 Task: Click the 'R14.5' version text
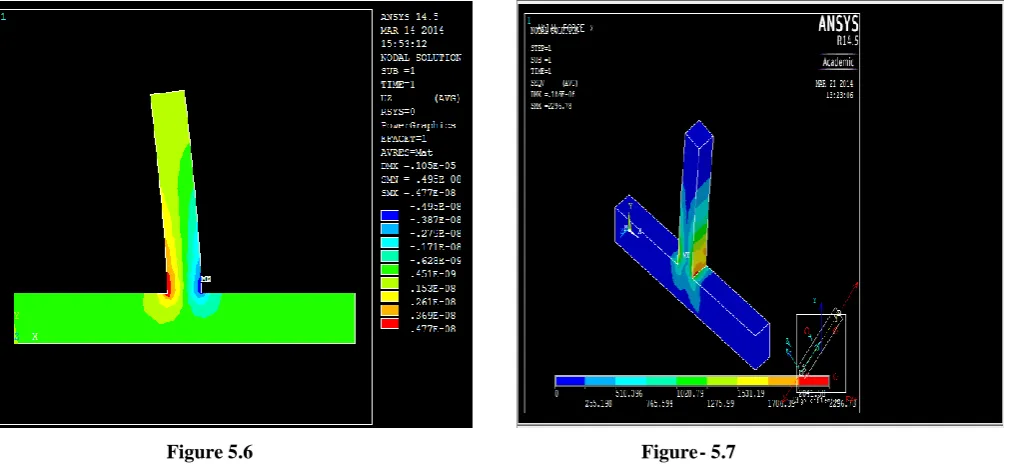tap(847, 41)
